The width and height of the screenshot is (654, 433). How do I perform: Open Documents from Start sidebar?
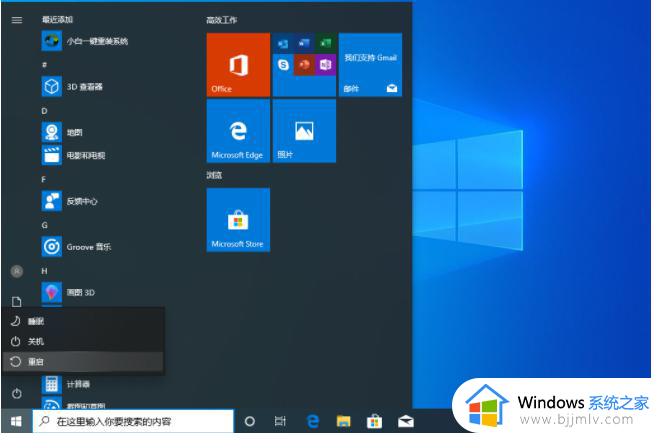[x=17, y=302]
